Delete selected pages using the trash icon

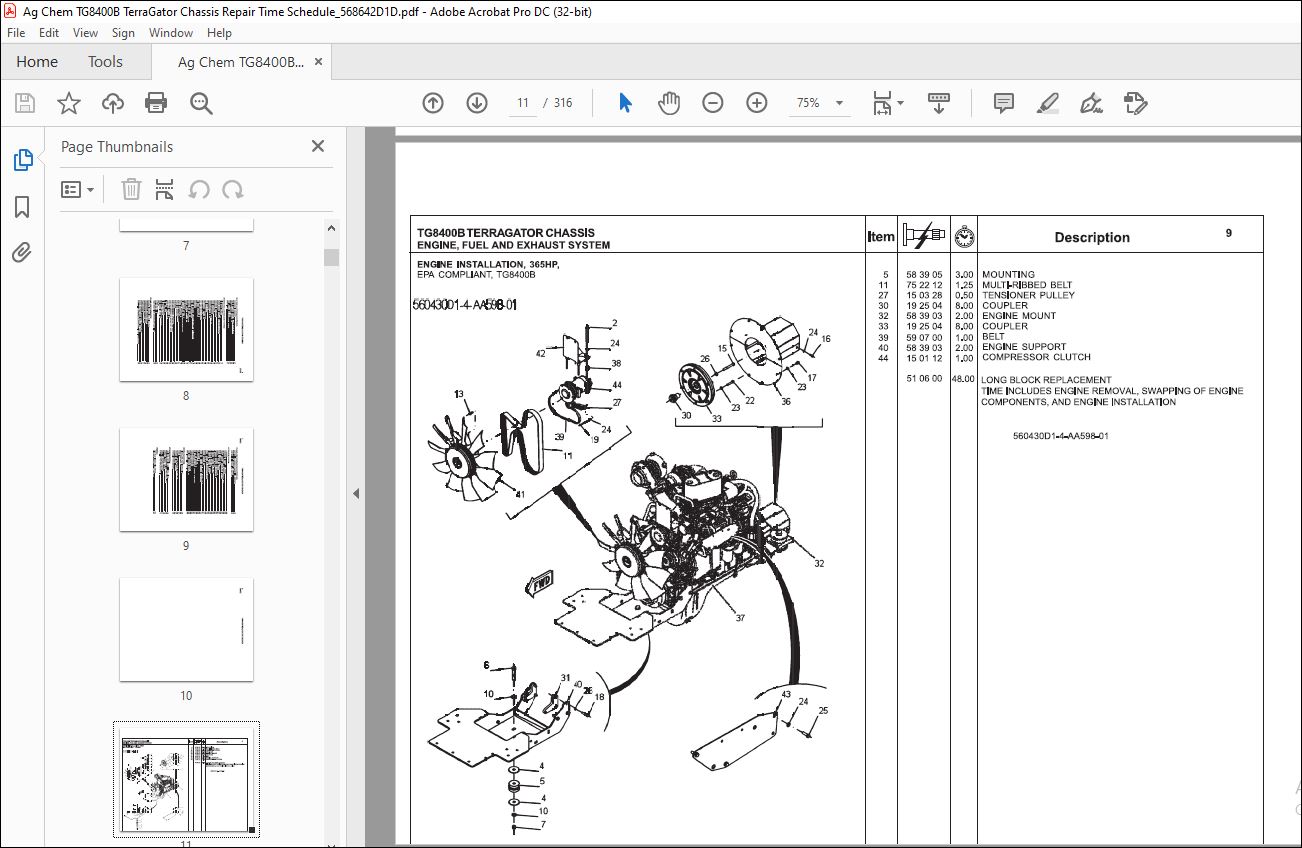(x=131, y=189)
